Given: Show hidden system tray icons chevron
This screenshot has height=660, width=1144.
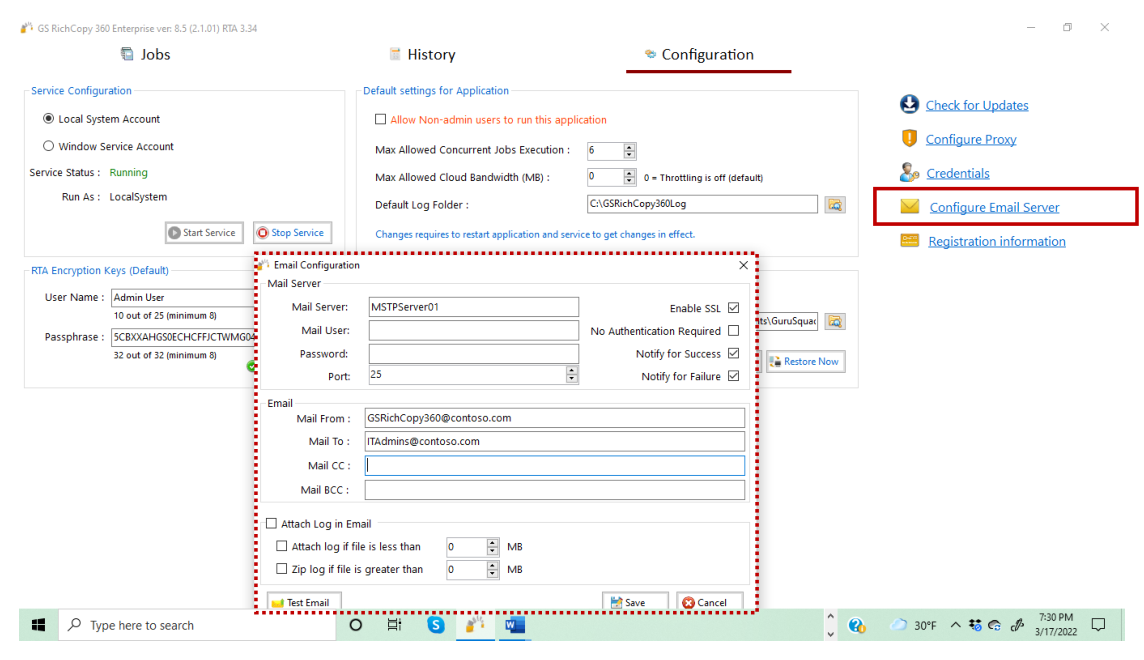Looking at the screenshot, I should (x=955, y=625).
